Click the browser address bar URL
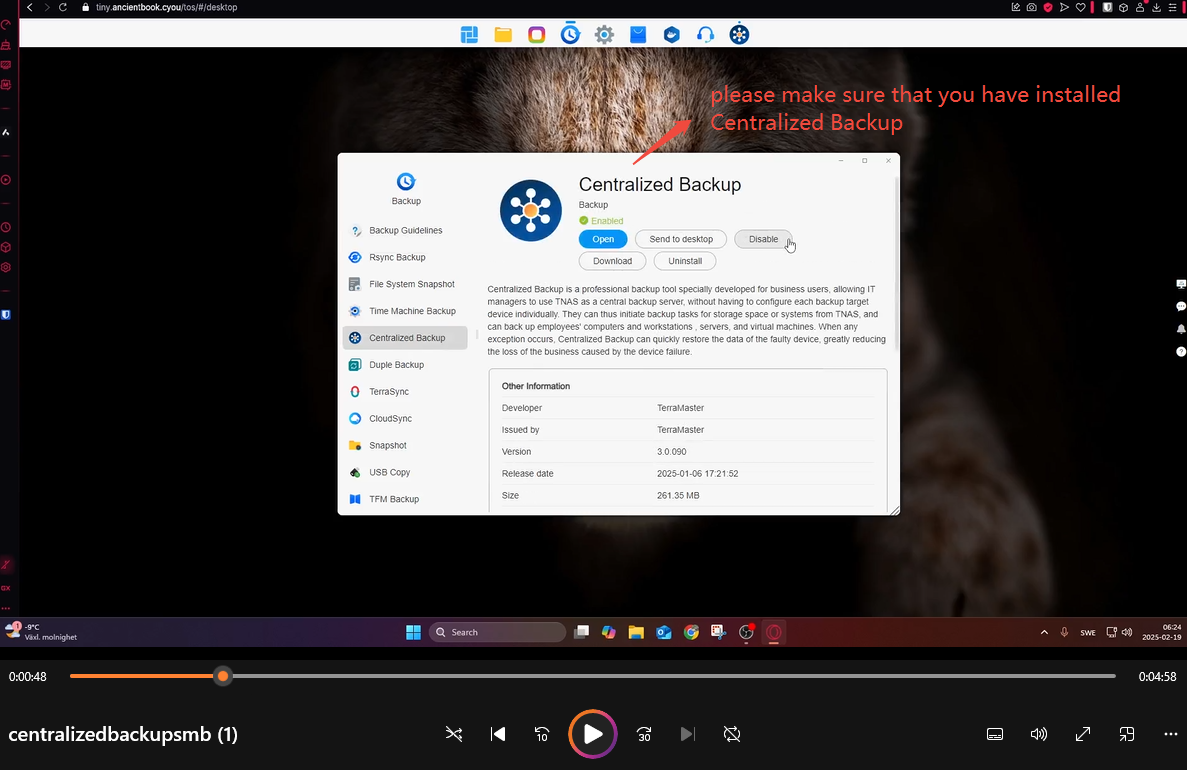The image size is (1187, 770). [167, 8]
